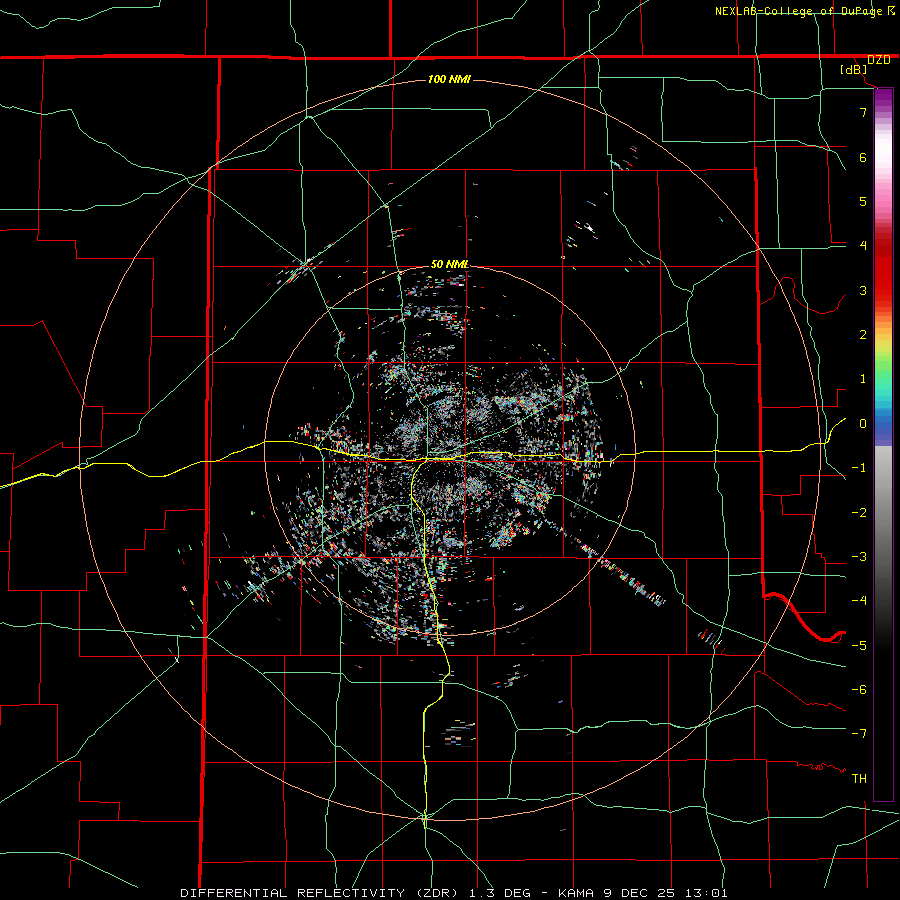The width and height of the screenshot is (900, 900).
Task: Click the KAMA station identifier in caption
Action: pyautogui.click(x=577, y=893)
